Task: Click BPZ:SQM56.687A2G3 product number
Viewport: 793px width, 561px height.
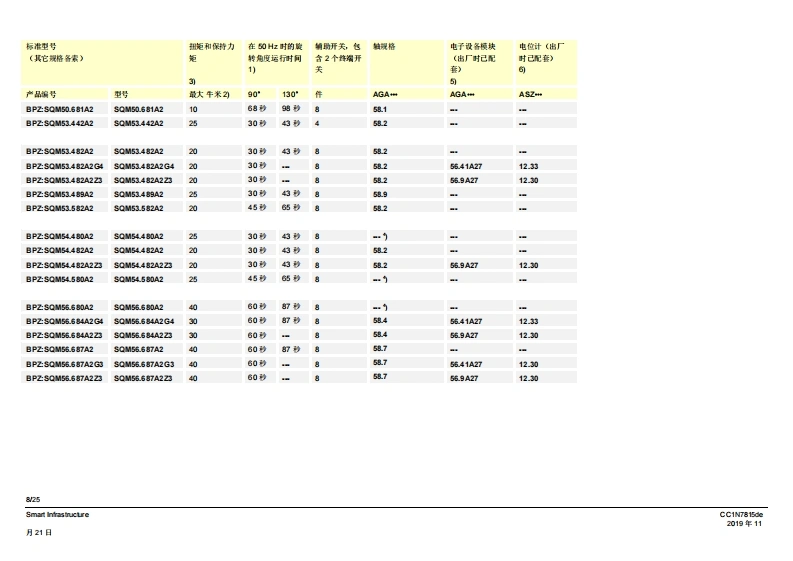Action: (63, 365)
